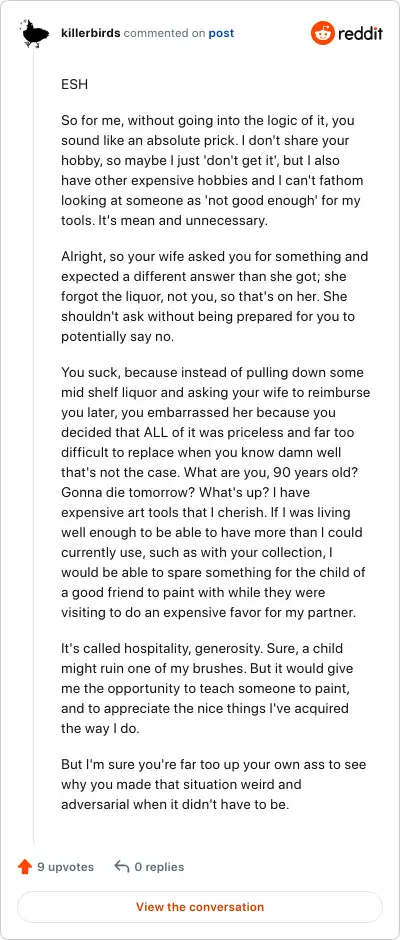This screenshot has height=940, width=400.
Task: Click the "ESH" verdict text
Action: pyautogui.click(x=74, y=85)
